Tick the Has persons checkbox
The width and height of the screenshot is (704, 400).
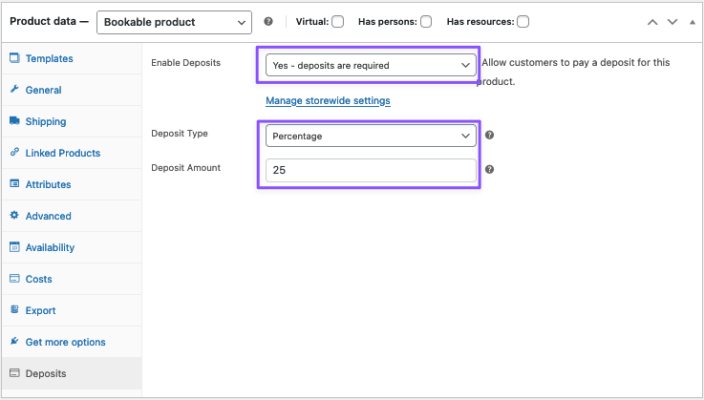426,22
